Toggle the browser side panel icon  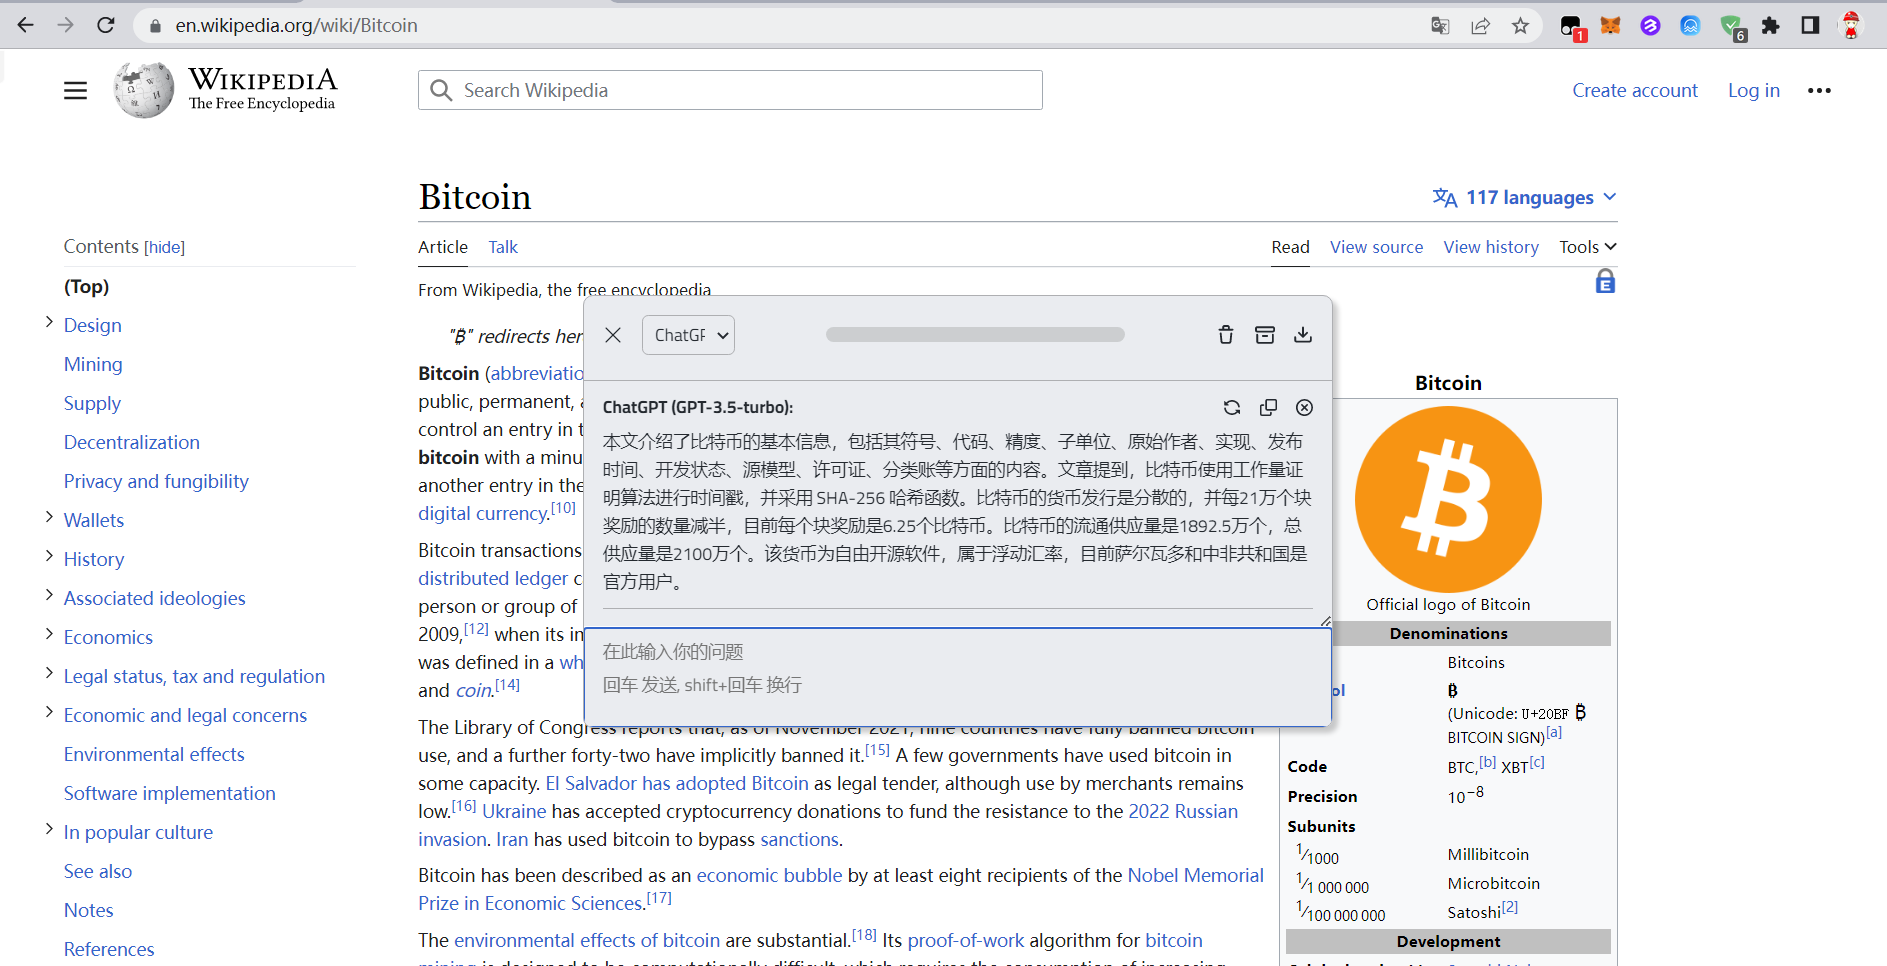coord(1810,26)
